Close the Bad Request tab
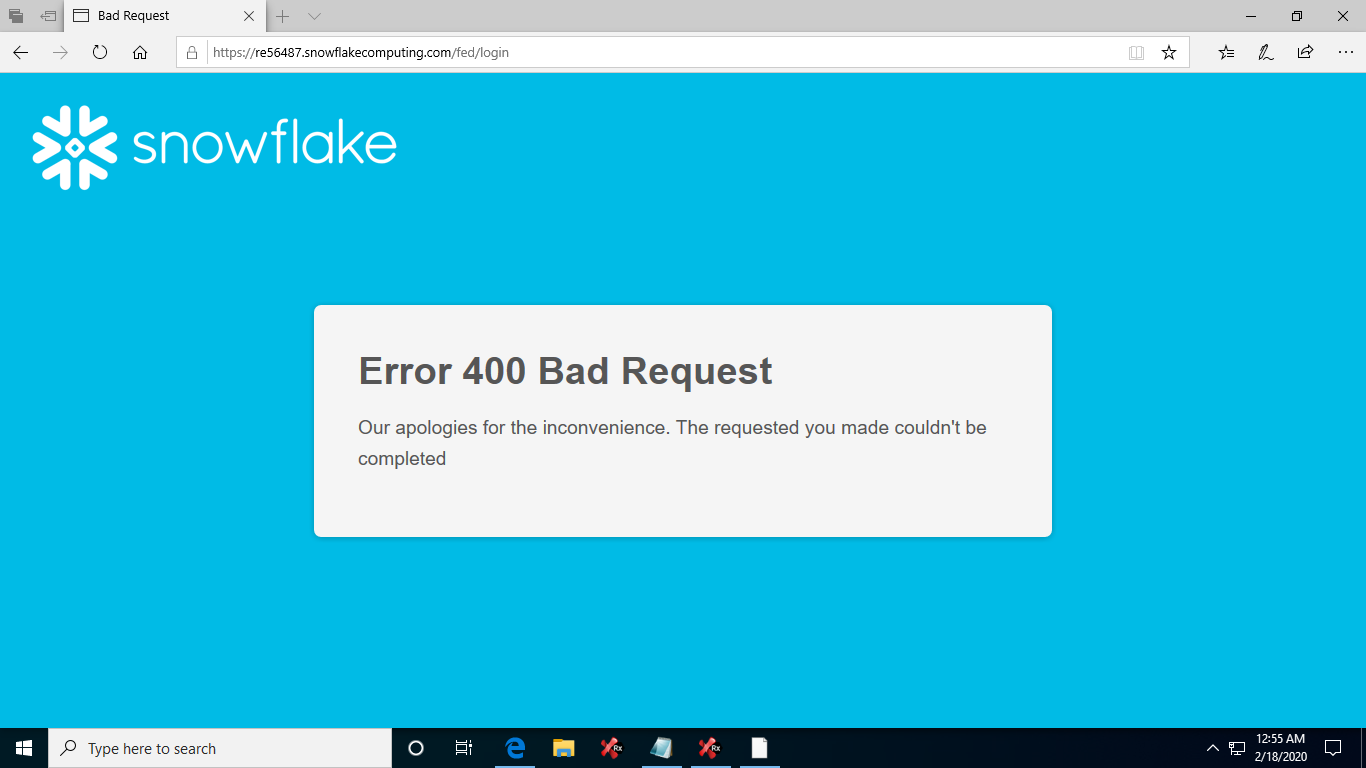The image size is (1366, 768). click(x=249, y=16)
